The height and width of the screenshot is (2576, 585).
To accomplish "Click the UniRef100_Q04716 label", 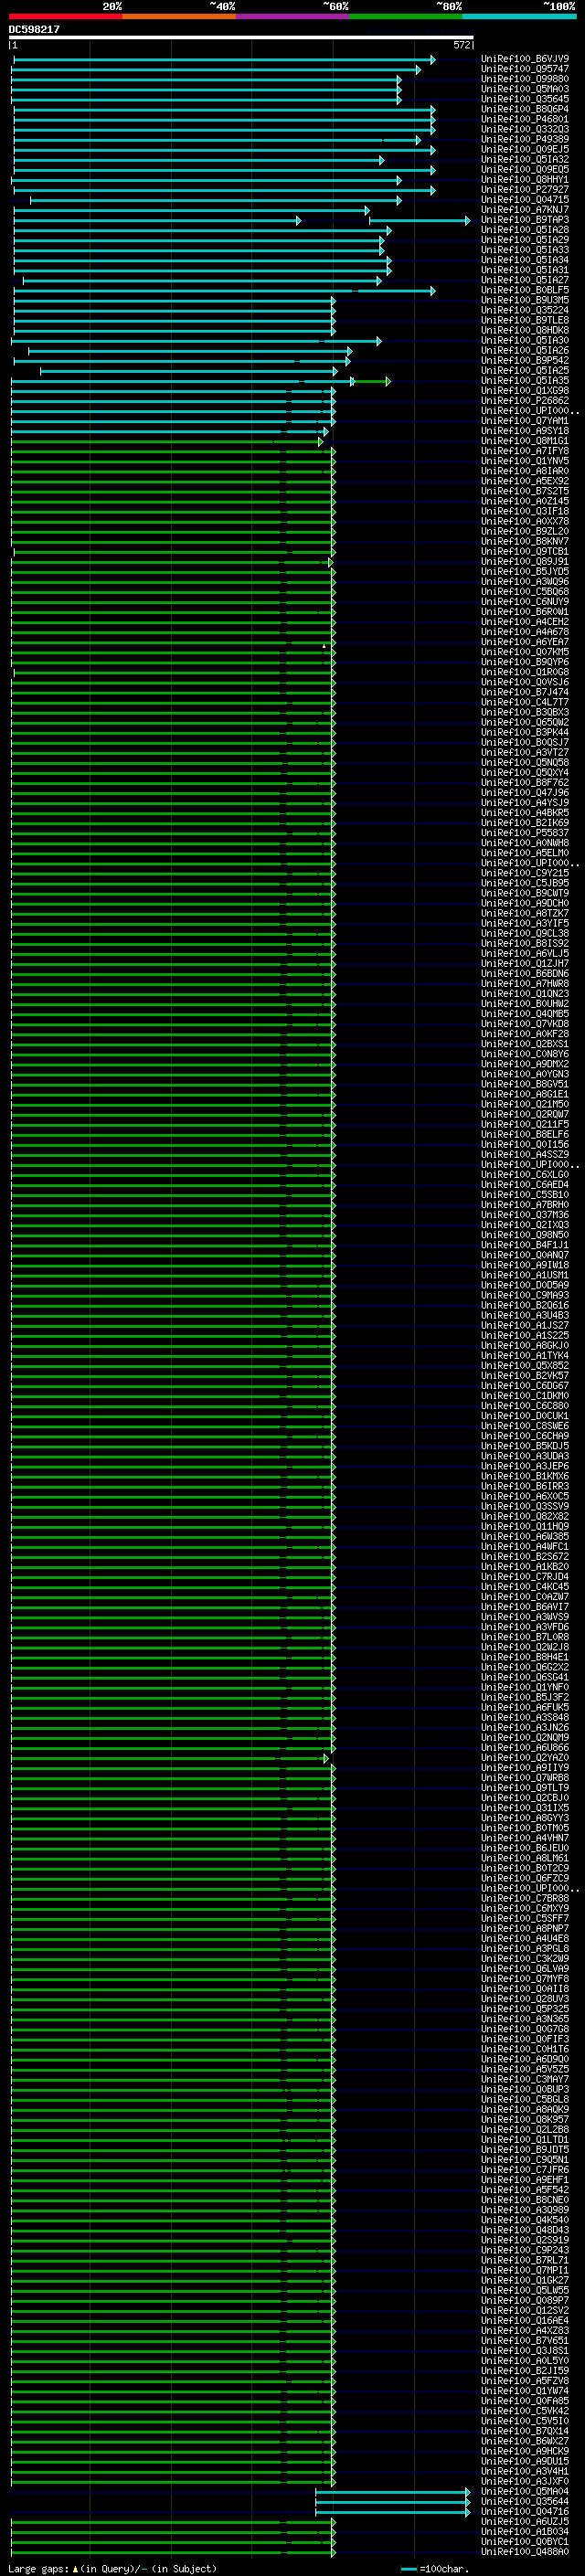I will coord(525,2511).
